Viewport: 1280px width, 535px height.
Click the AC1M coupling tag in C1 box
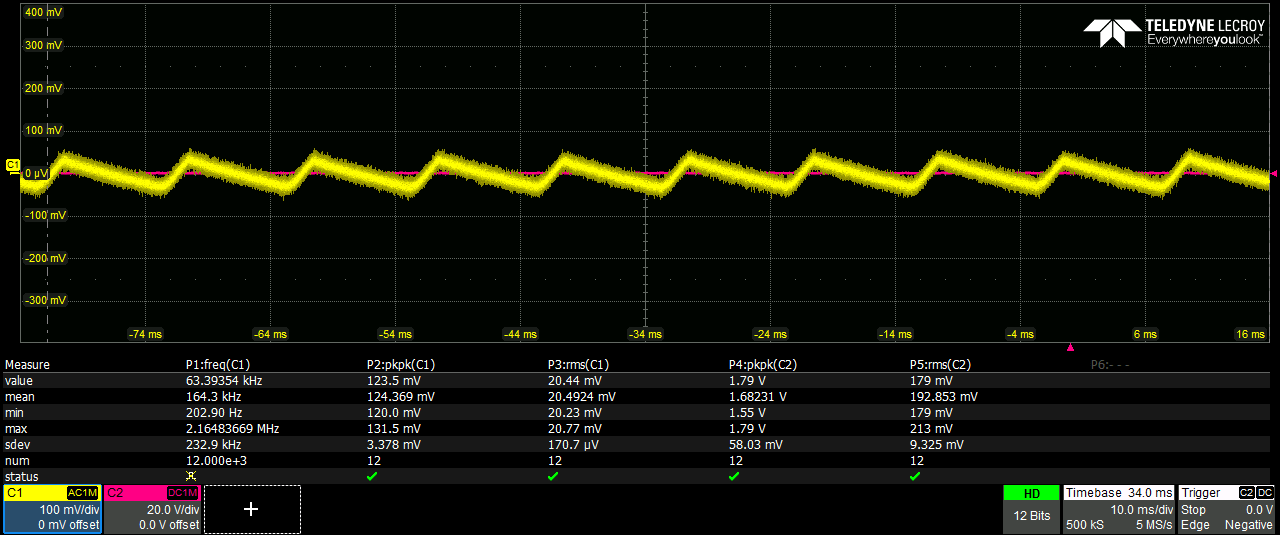pos(82,493)
